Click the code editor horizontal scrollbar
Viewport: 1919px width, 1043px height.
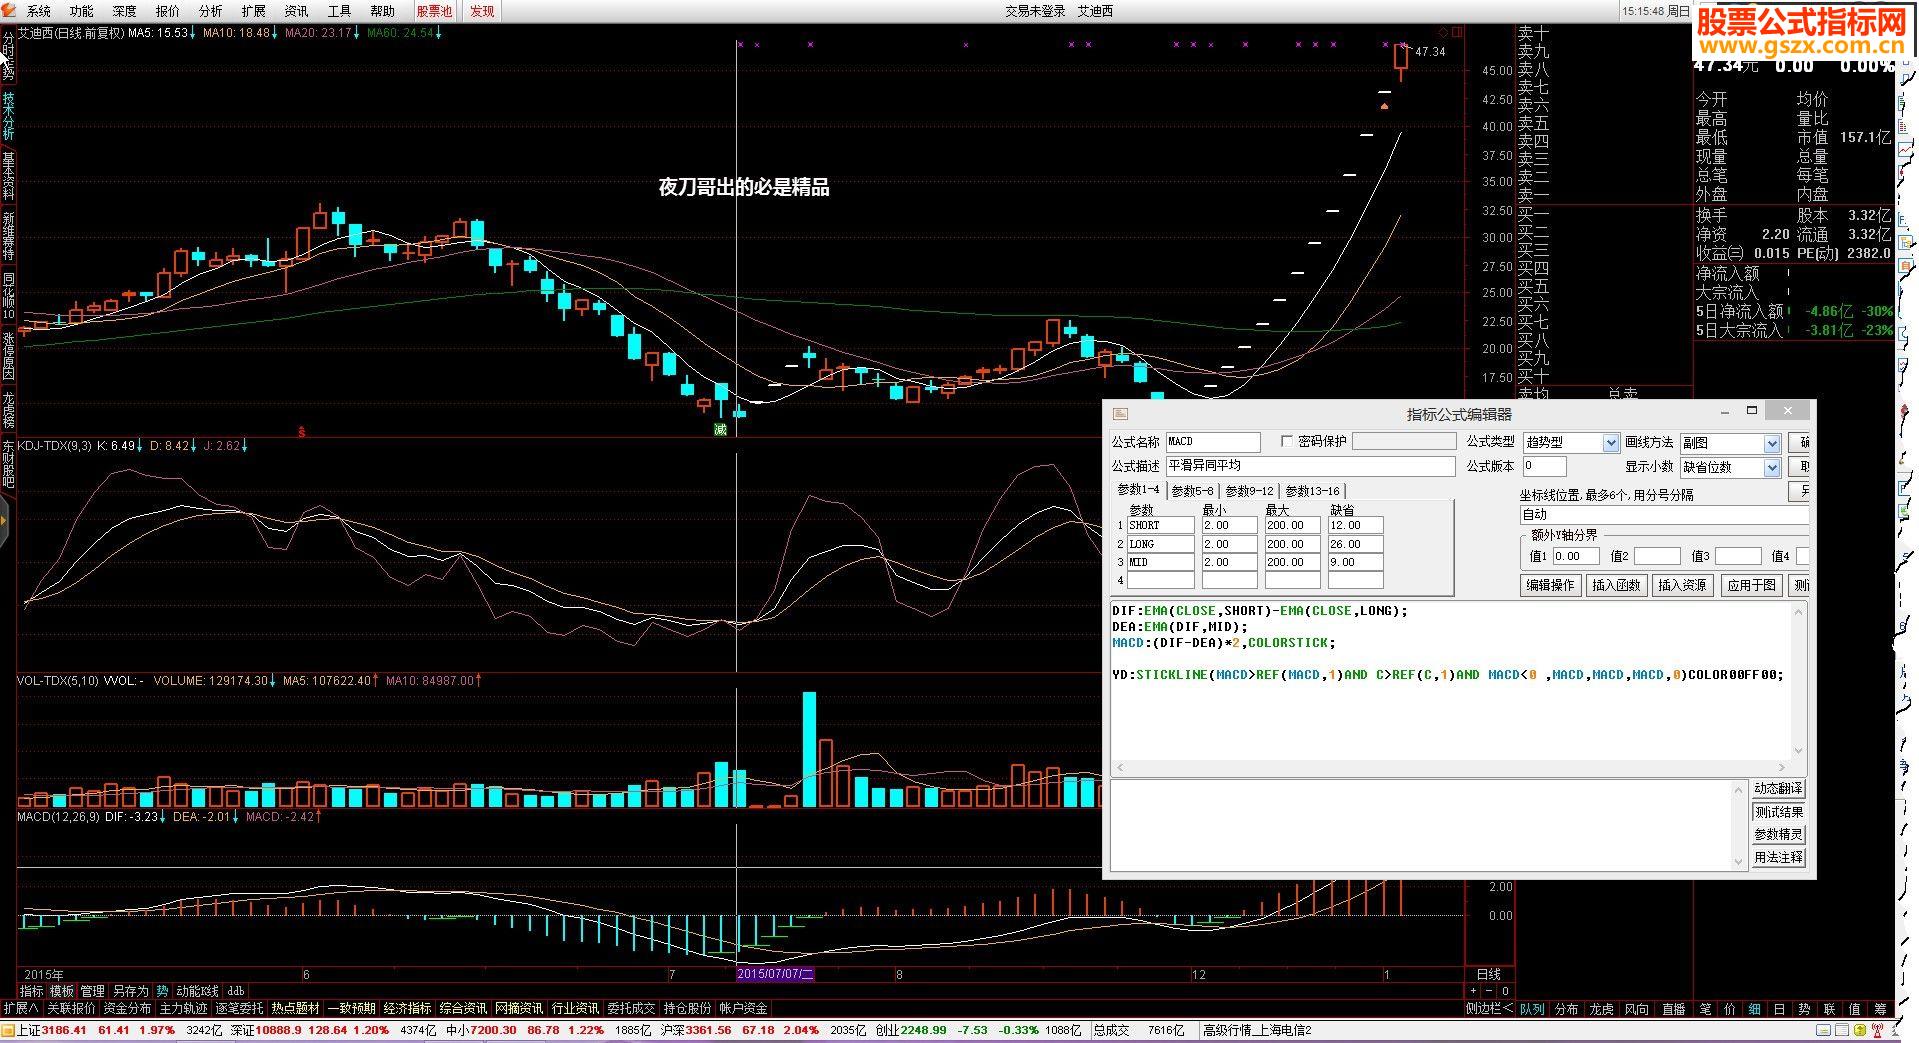click(x=1453, y=767)
